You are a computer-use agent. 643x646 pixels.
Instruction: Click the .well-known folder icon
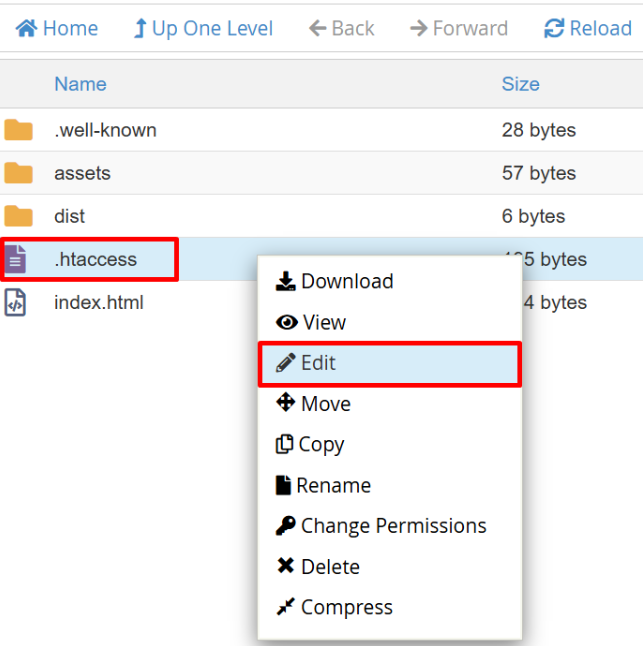click(x=18, y=130)
